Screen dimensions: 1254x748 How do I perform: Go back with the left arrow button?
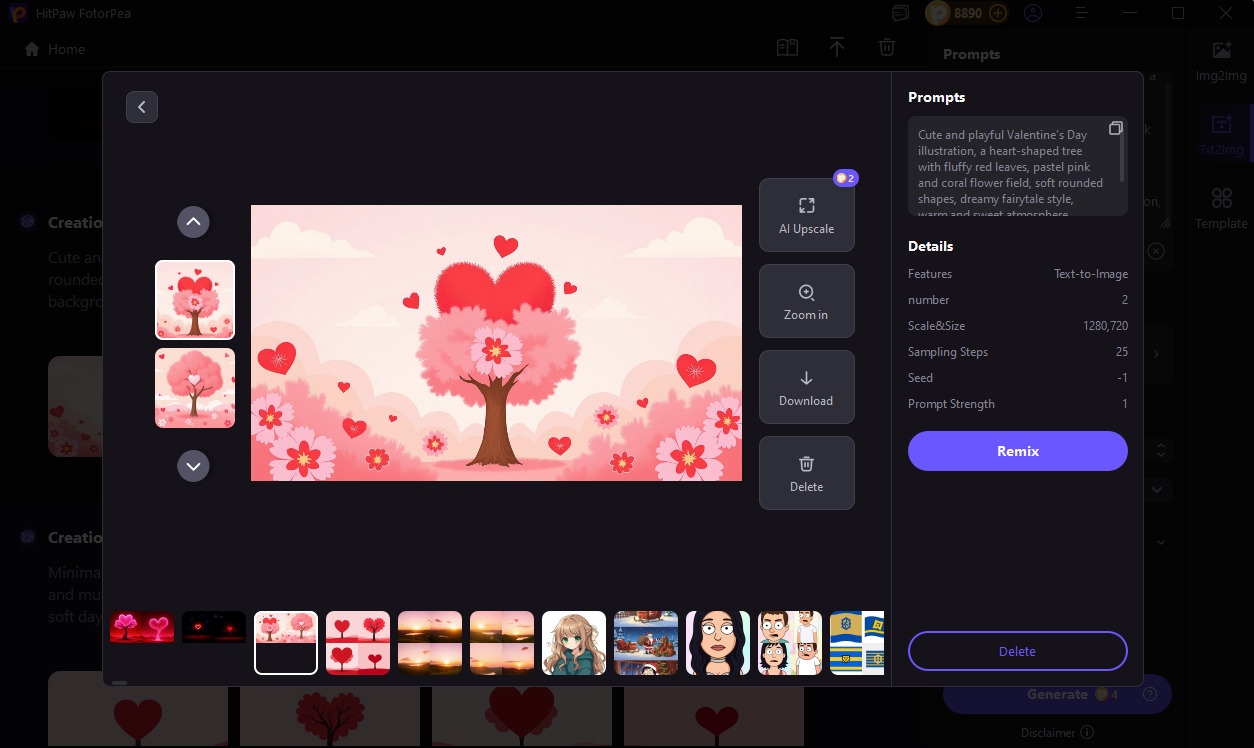tap(141, 106)
